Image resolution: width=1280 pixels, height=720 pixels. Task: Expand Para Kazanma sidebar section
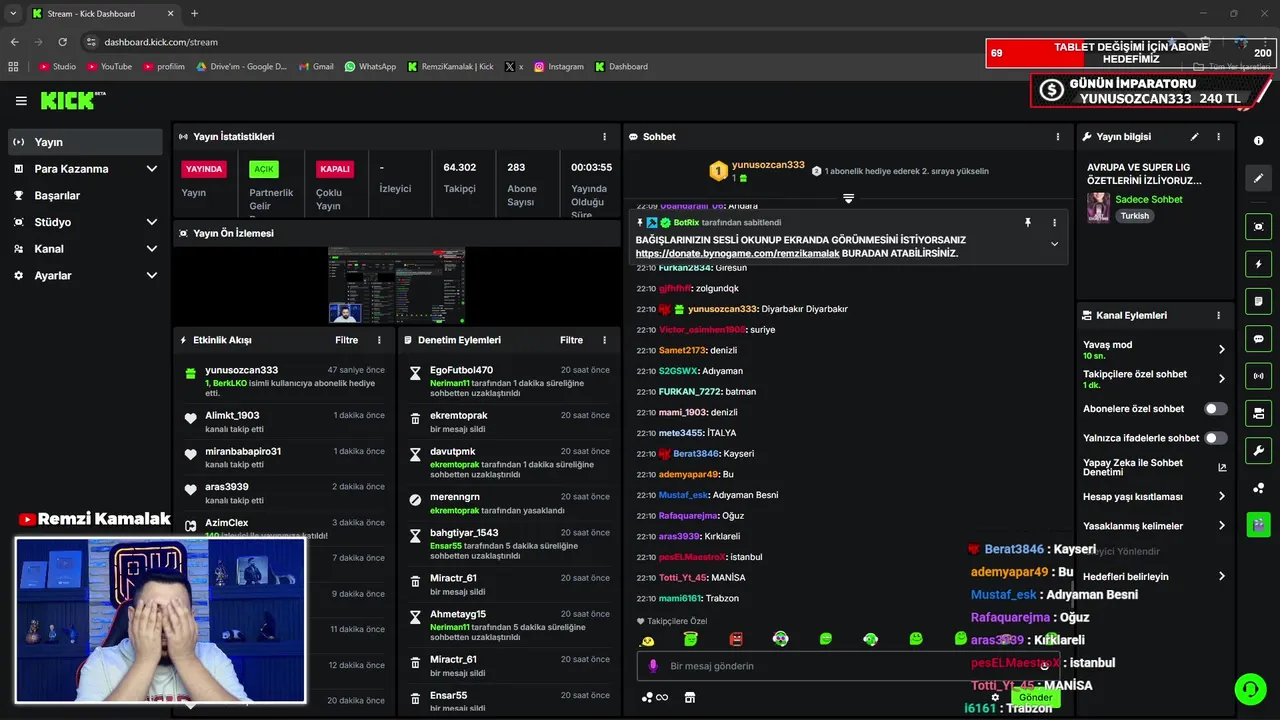point(152,169)
